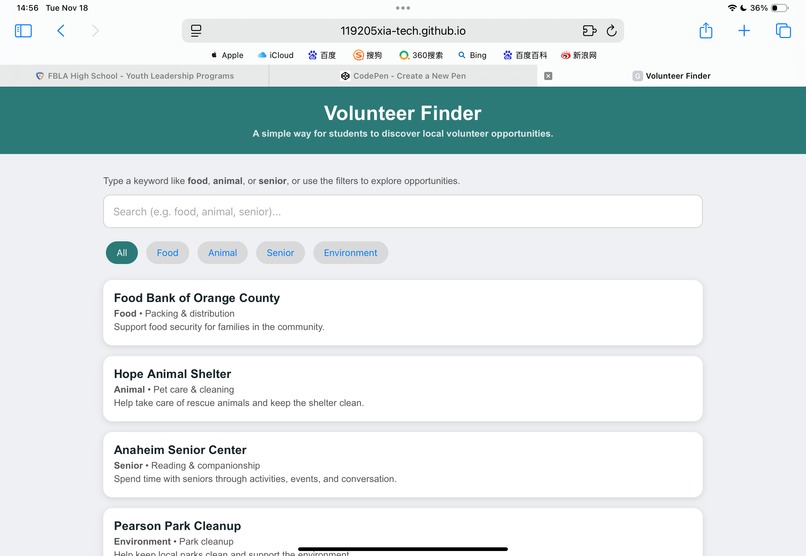Viewport: 806px width, 556px height.
Task: Select the All filter chip
Action: tap(122, 253)
